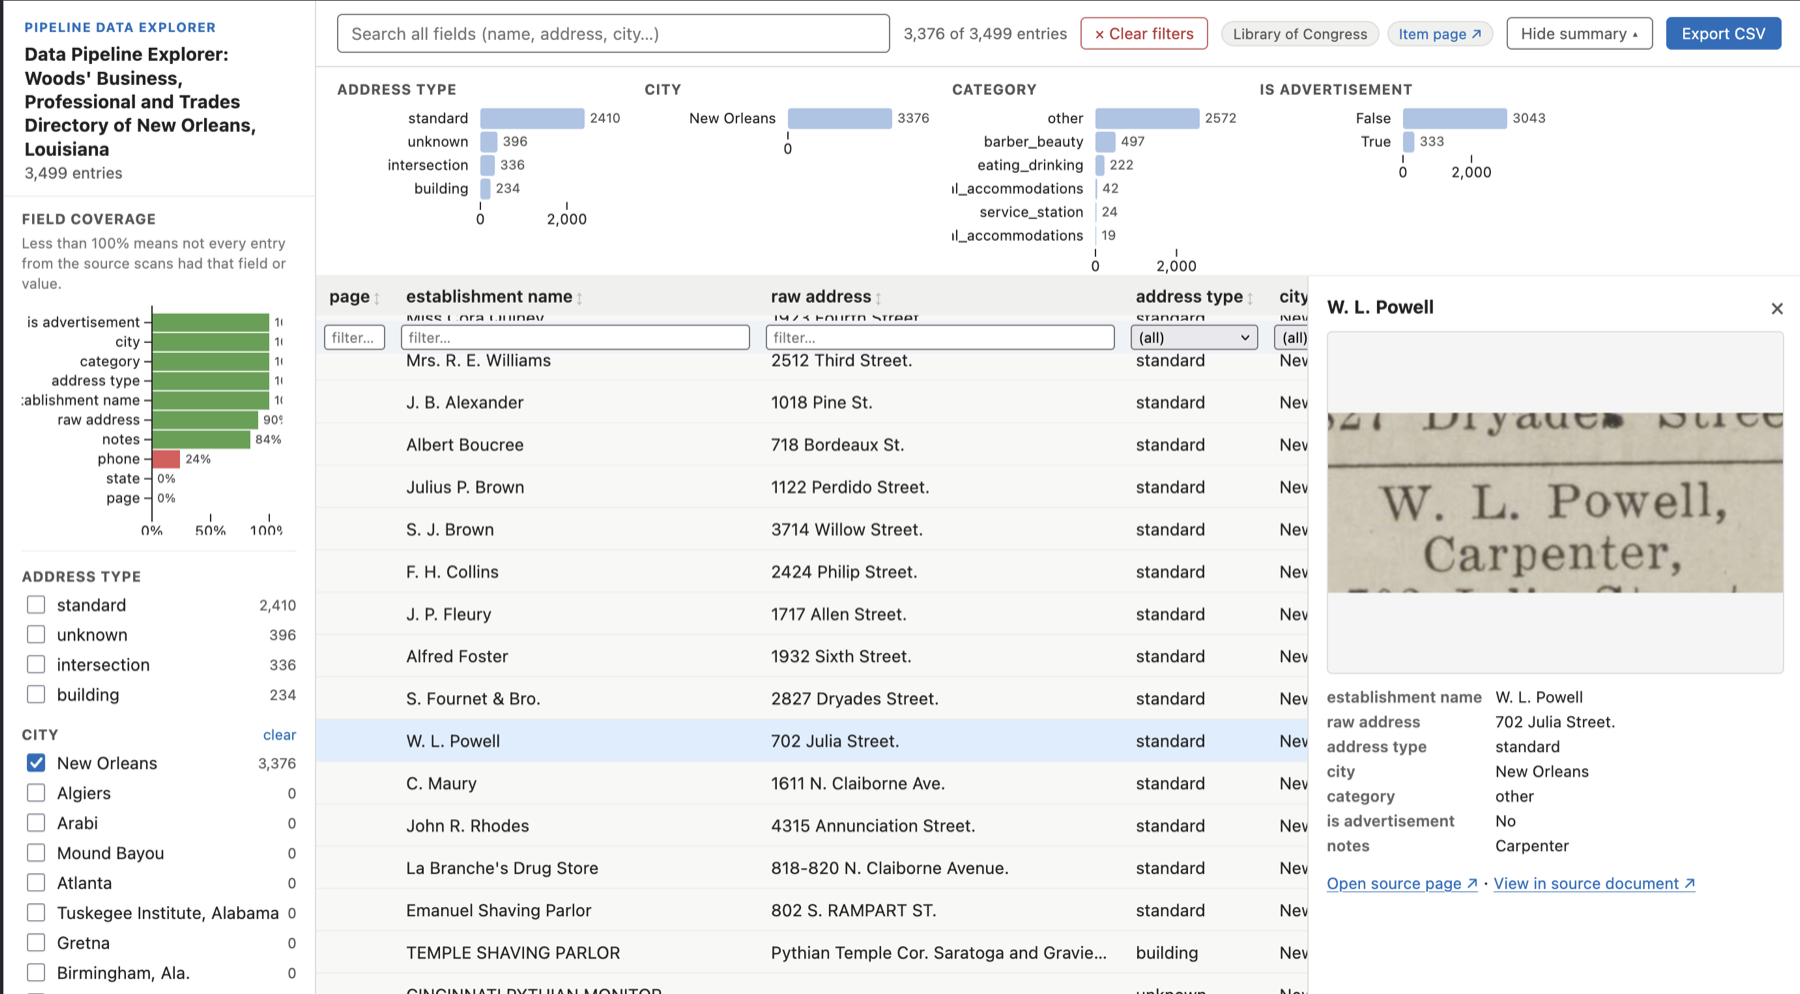Open the Item page external link
1800x994 pixels.
[x=1440, y=33]
